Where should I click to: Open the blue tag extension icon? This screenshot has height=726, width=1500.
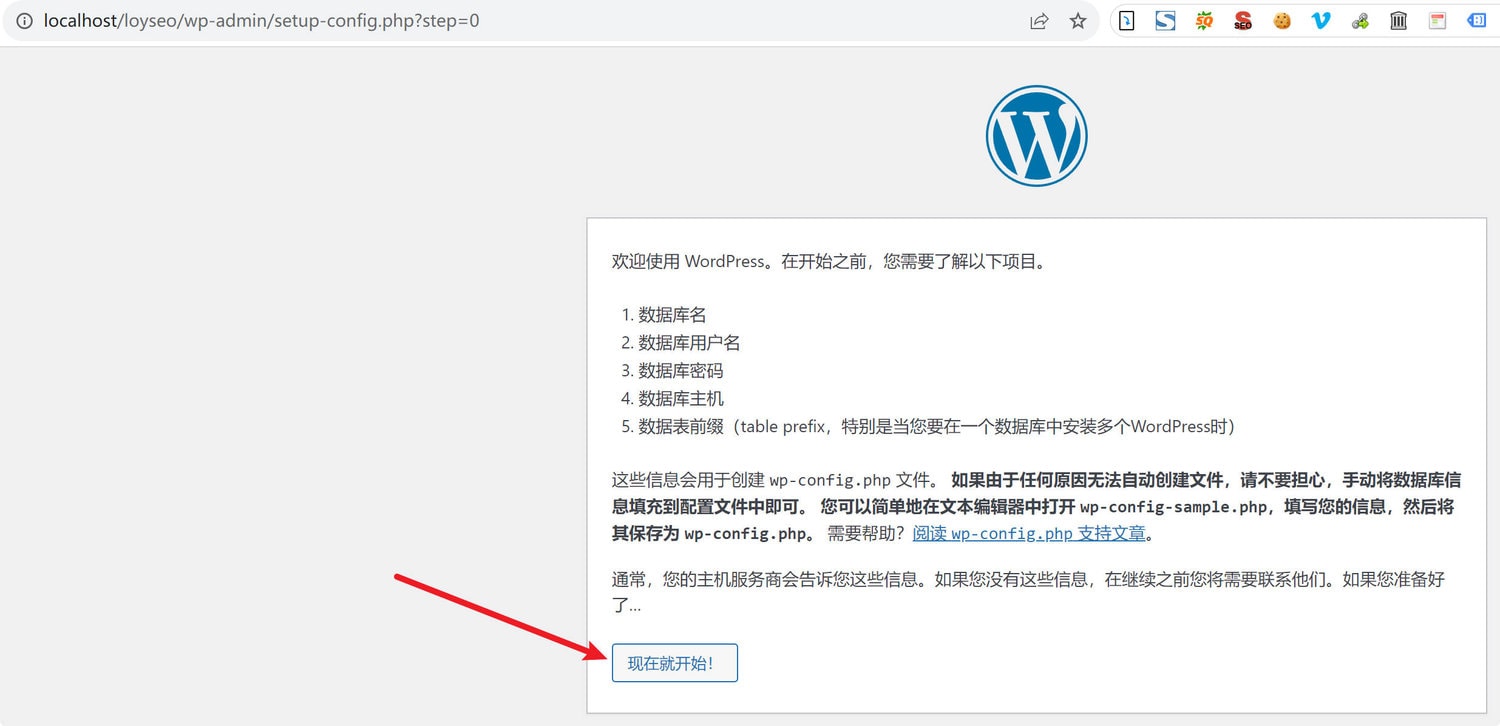(1476, 20)
